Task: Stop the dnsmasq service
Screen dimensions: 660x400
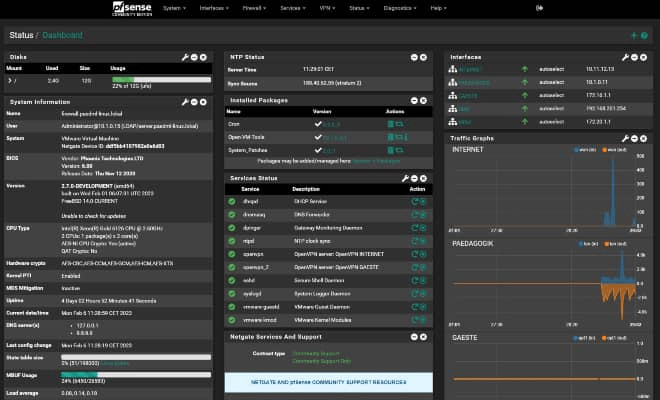Action: tap(423, 215)
